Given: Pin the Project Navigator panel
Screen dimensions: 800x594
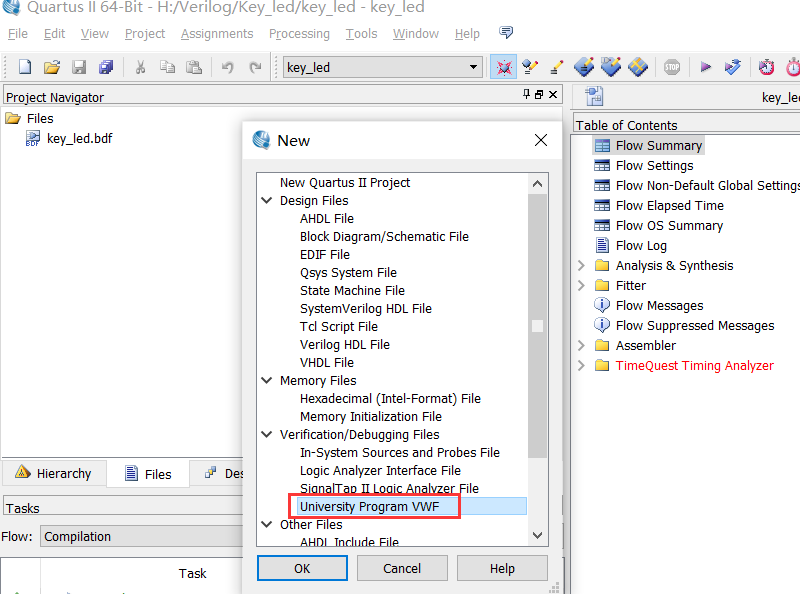Looking at the screenshot, I should tap(527, 94).
